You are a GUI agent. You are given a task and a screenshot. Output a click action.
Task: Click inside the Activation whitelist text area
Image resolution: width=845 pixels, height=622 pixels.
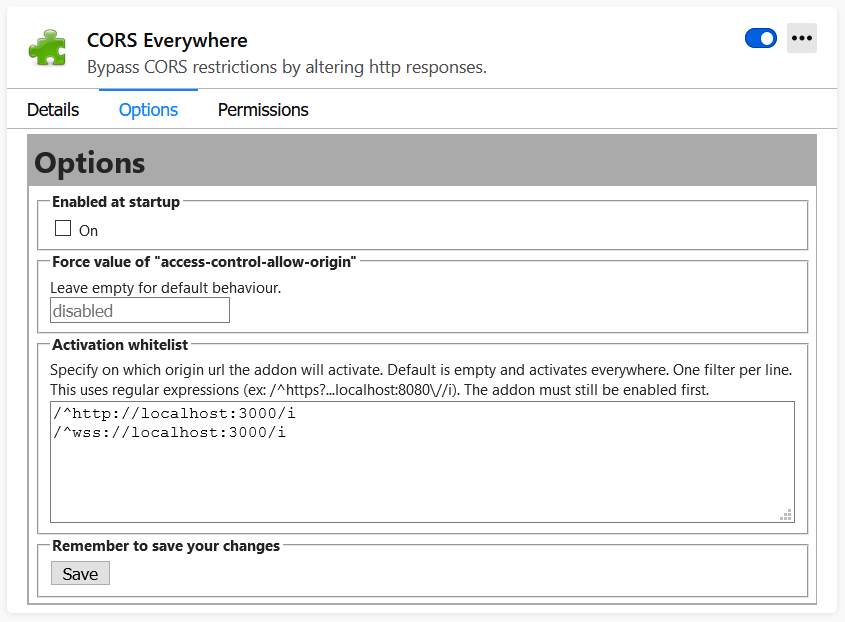point(422,462)
